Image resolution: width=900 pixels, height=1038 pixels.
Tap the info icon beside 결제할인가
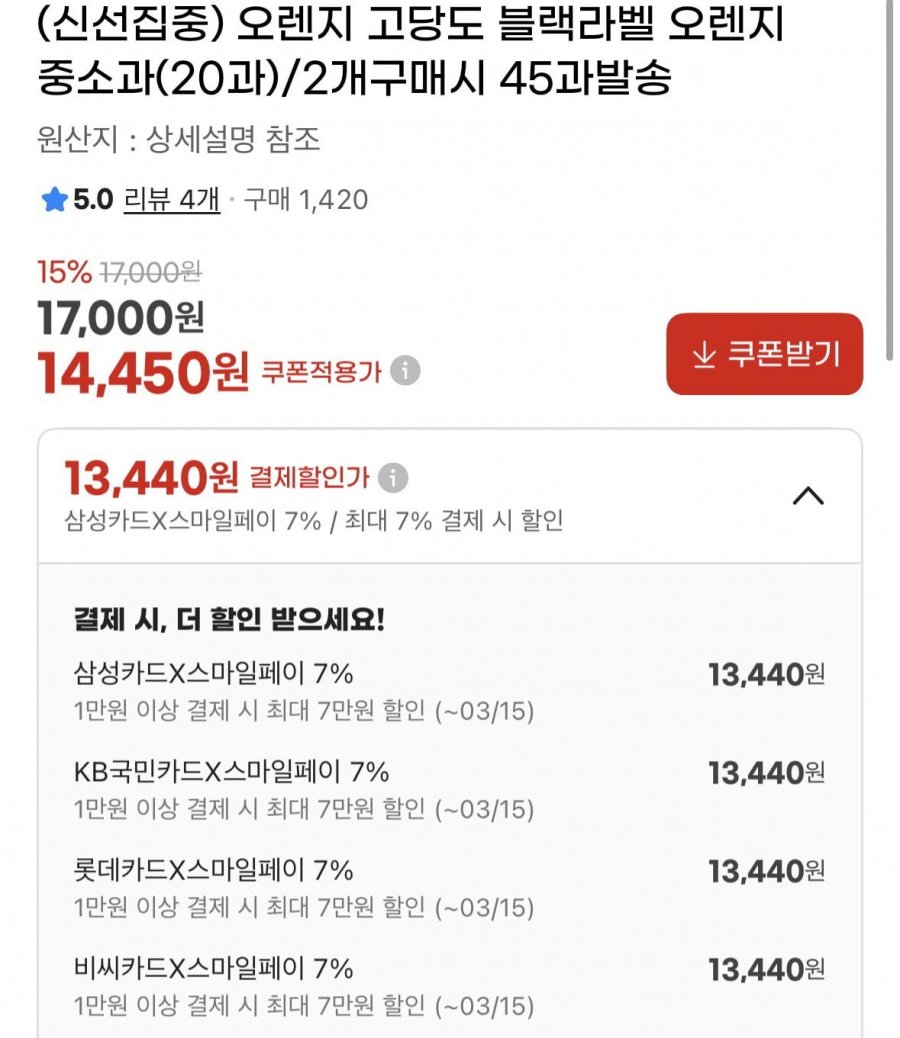tap(393, 478)
